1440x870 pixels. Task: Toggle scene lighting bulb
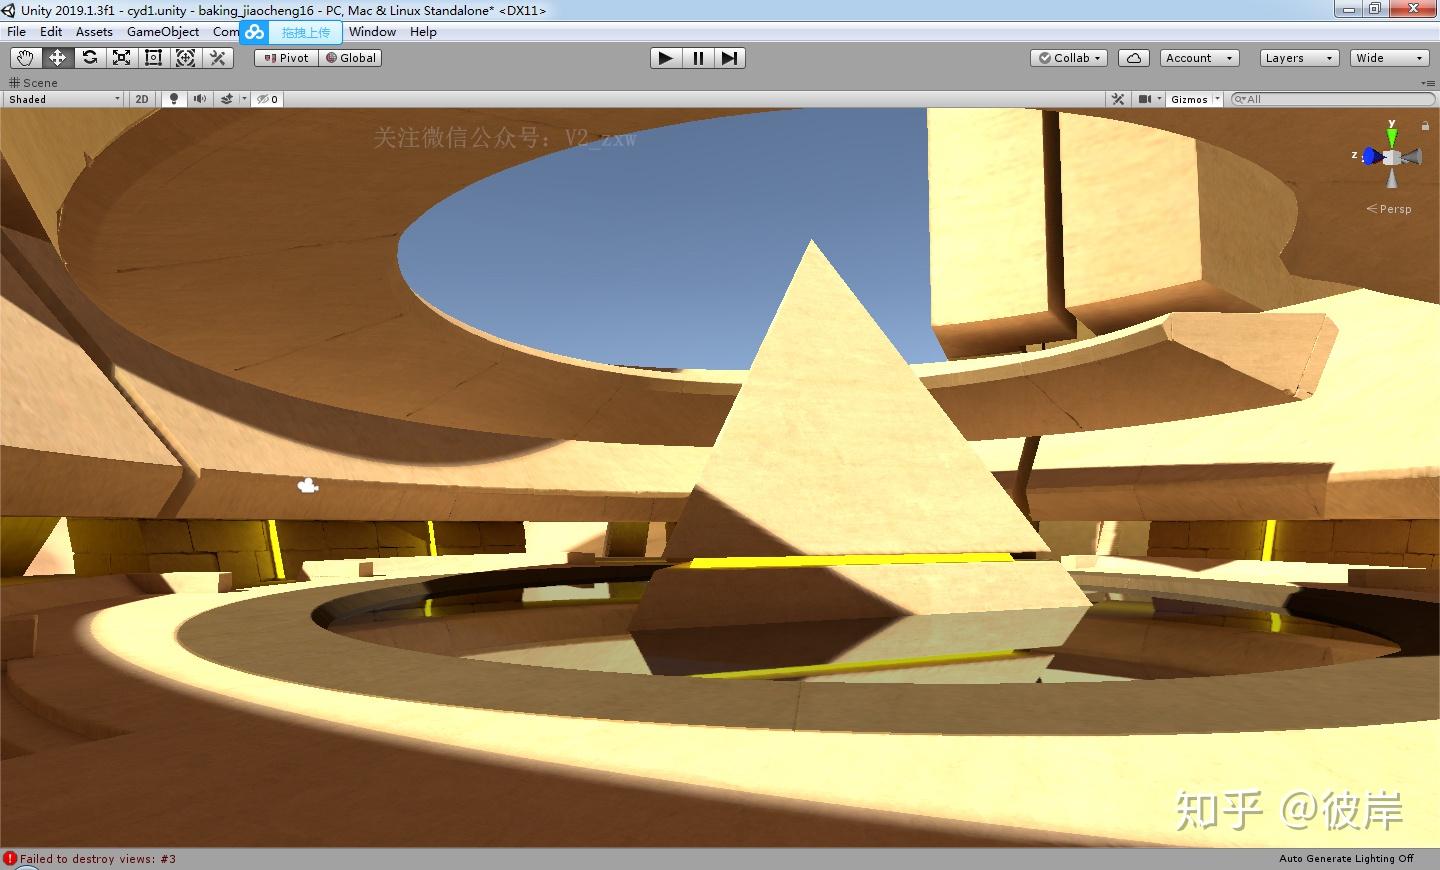[x=174, y=99]
